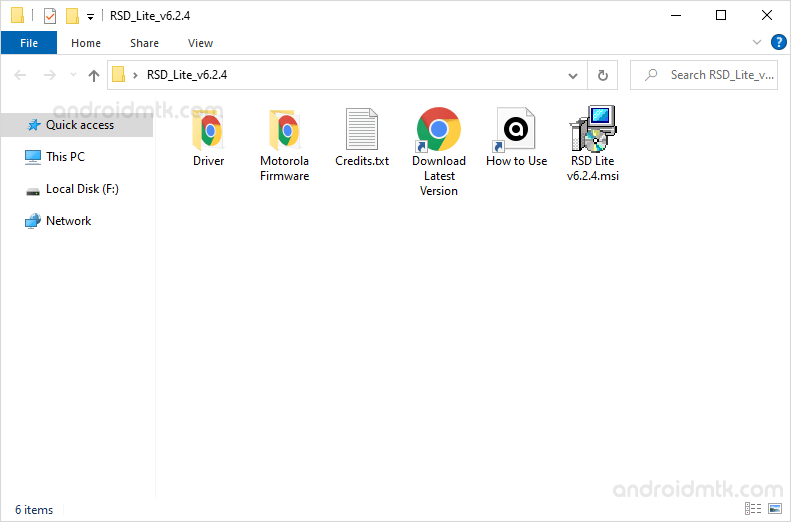Click the Quick access star icon

point(34,125)
